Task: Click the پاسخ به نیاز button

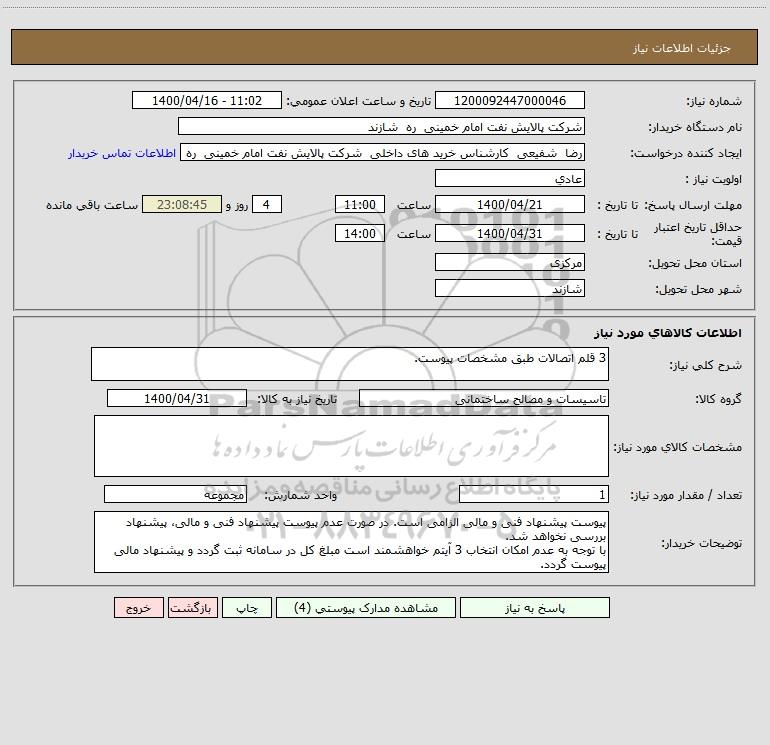Action: [x=535, y=607]
